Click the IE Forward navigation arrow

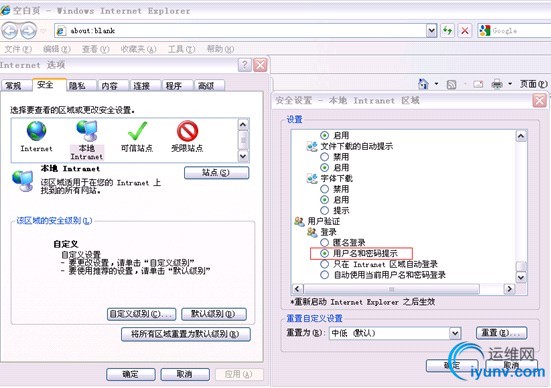coord(28,31)
